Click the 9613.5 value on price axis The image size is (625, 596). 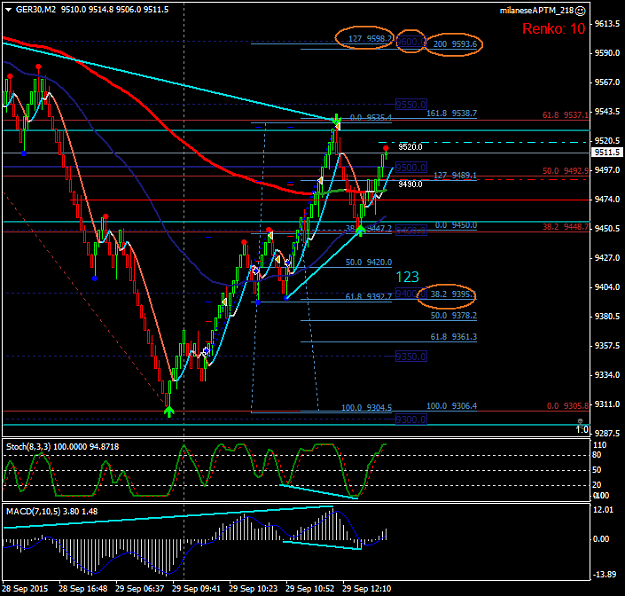[x=607, y=24]
